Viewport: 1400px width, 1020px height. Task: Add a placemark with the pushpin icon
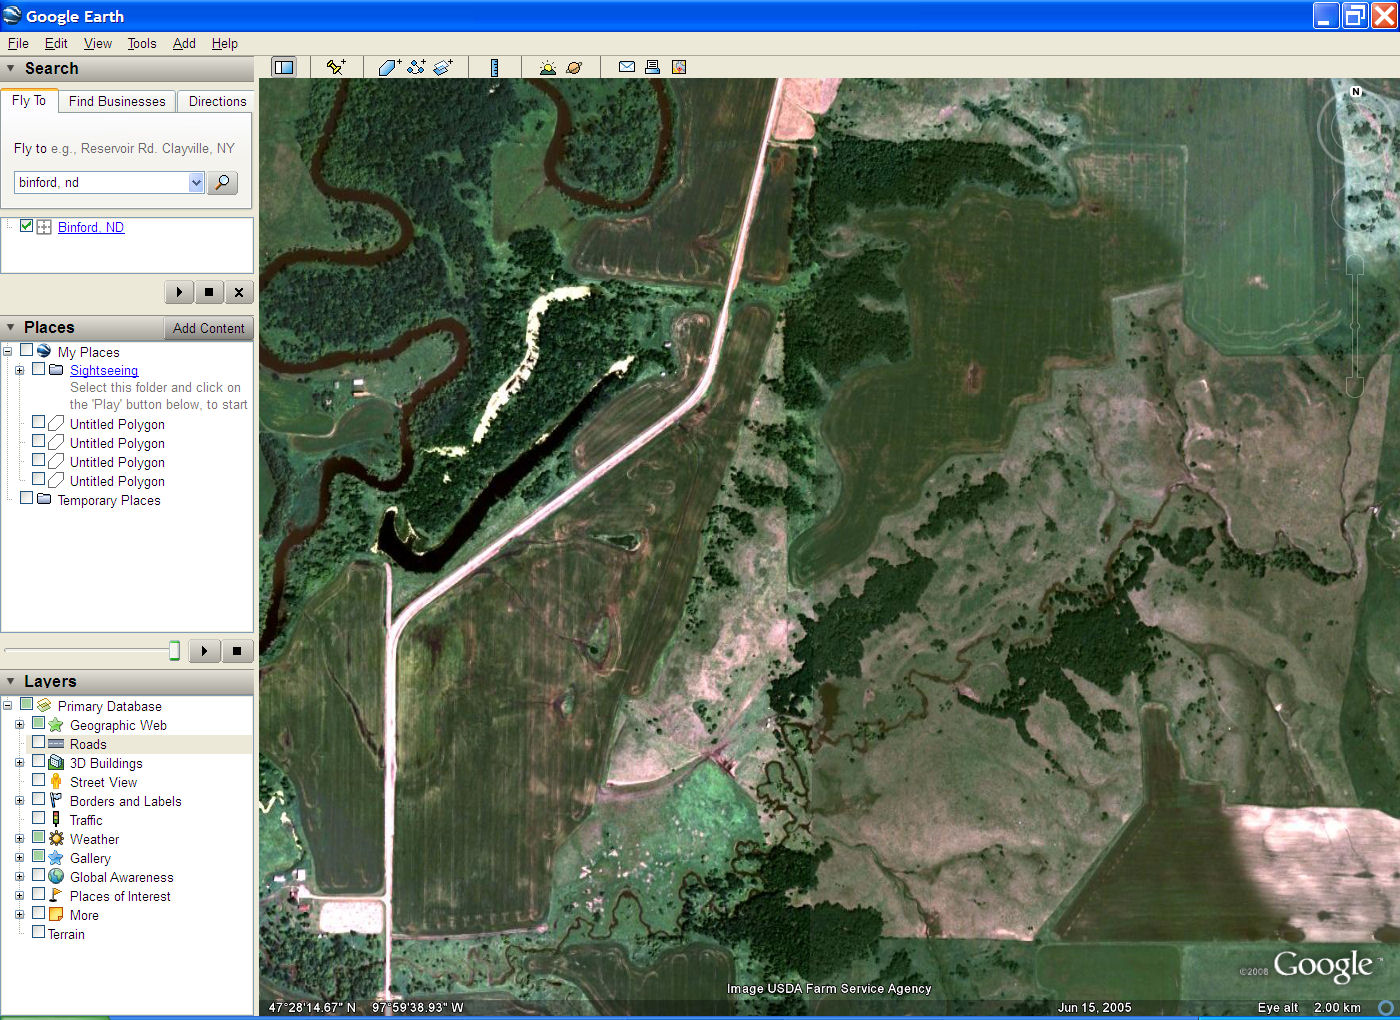coord(336,67)
